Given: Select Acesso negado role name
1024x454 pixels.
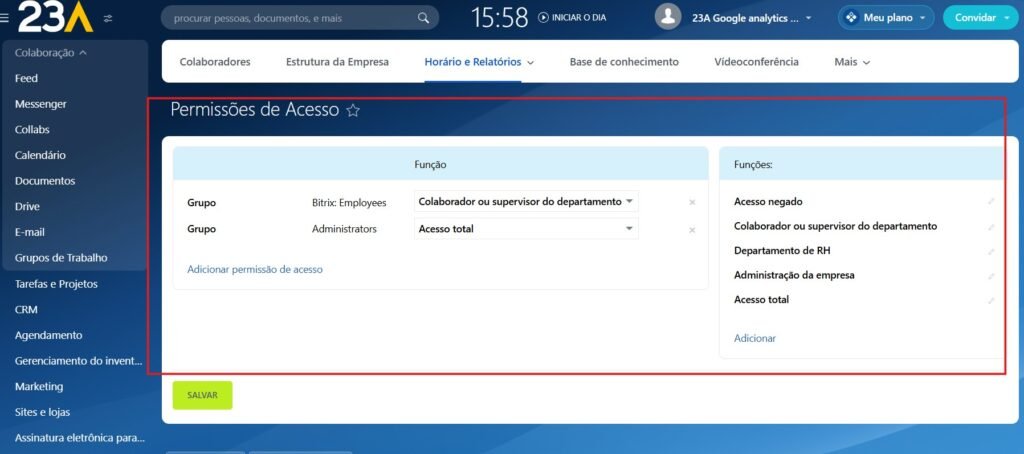Looking at the screenshot, I should coord(768,202).
